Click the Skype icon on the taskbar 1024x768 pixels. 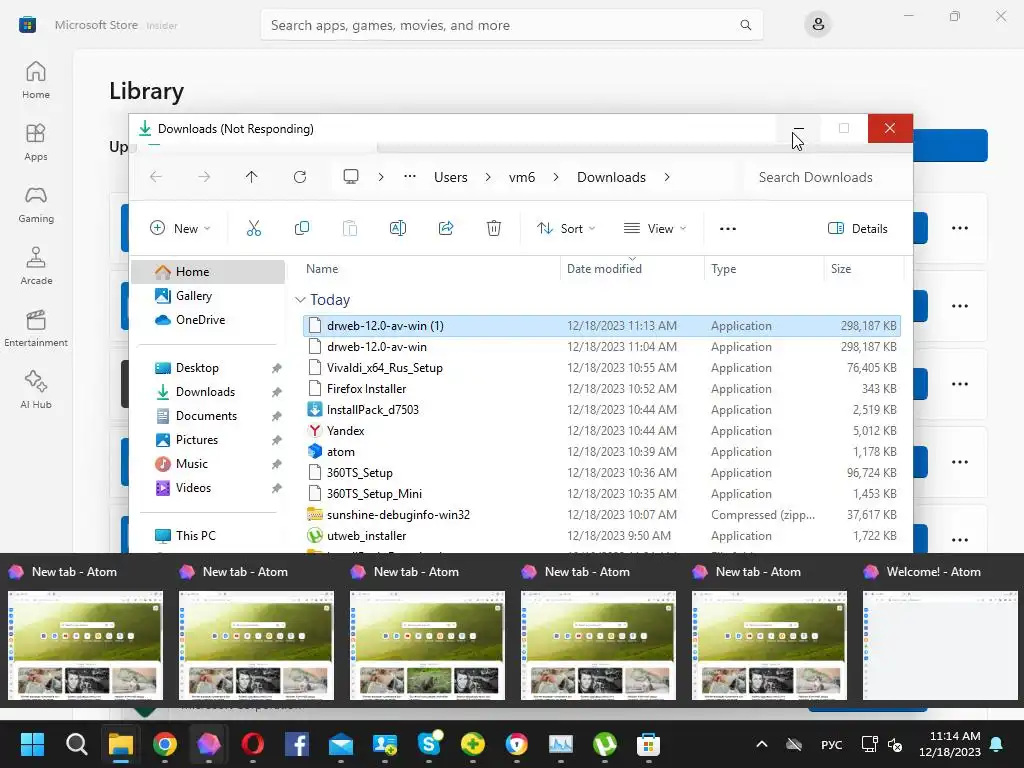429,744
